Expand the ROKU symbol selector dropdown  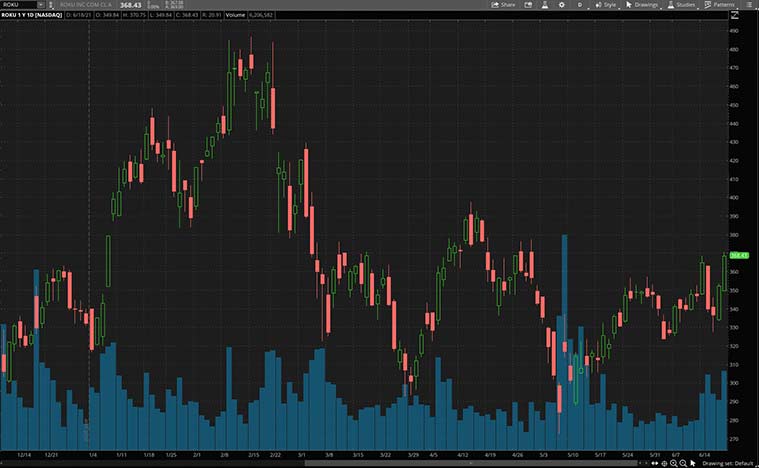pos(40,5)
